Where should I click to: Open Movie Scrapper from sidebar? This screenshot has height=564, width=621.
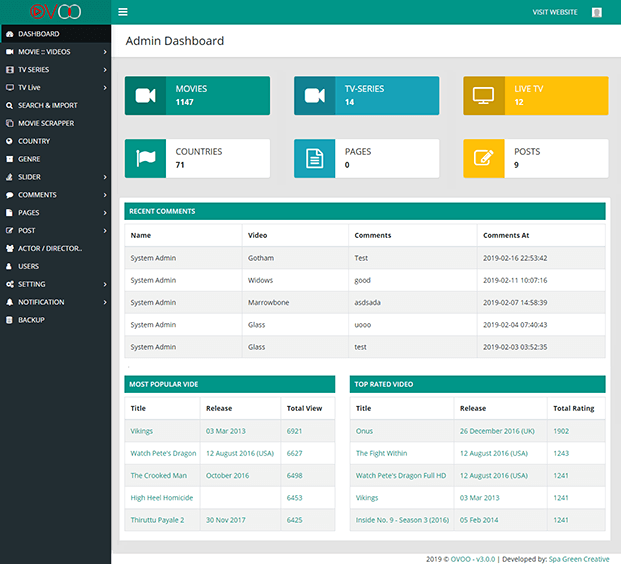pyautogui.click(x=48, y=123)
